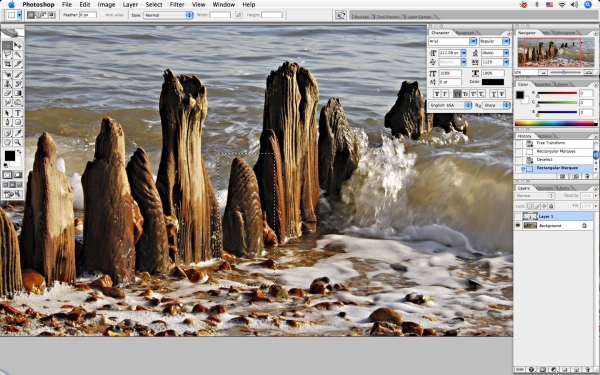Screen dimensions: 600x375
Task: Select the Pen tool
Action: 7,122
